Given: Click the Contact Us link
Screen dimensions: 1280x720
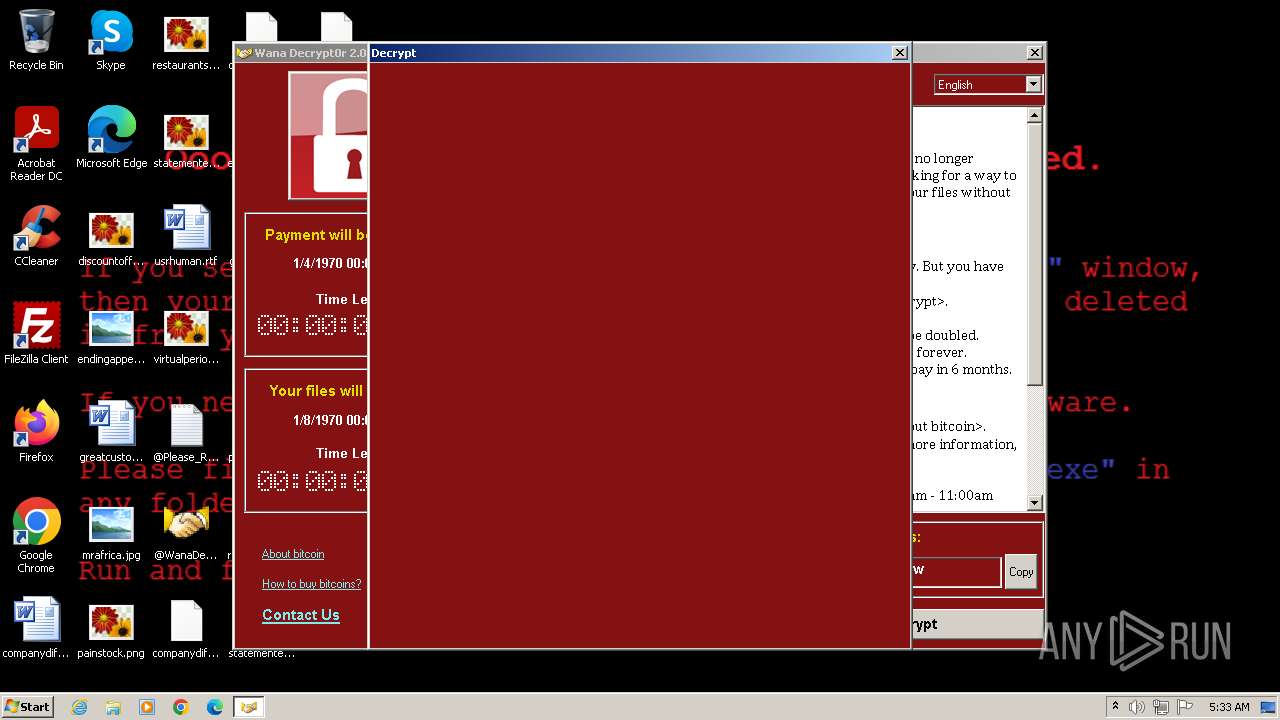Looking at the screenshot, I should pos(301,615).
